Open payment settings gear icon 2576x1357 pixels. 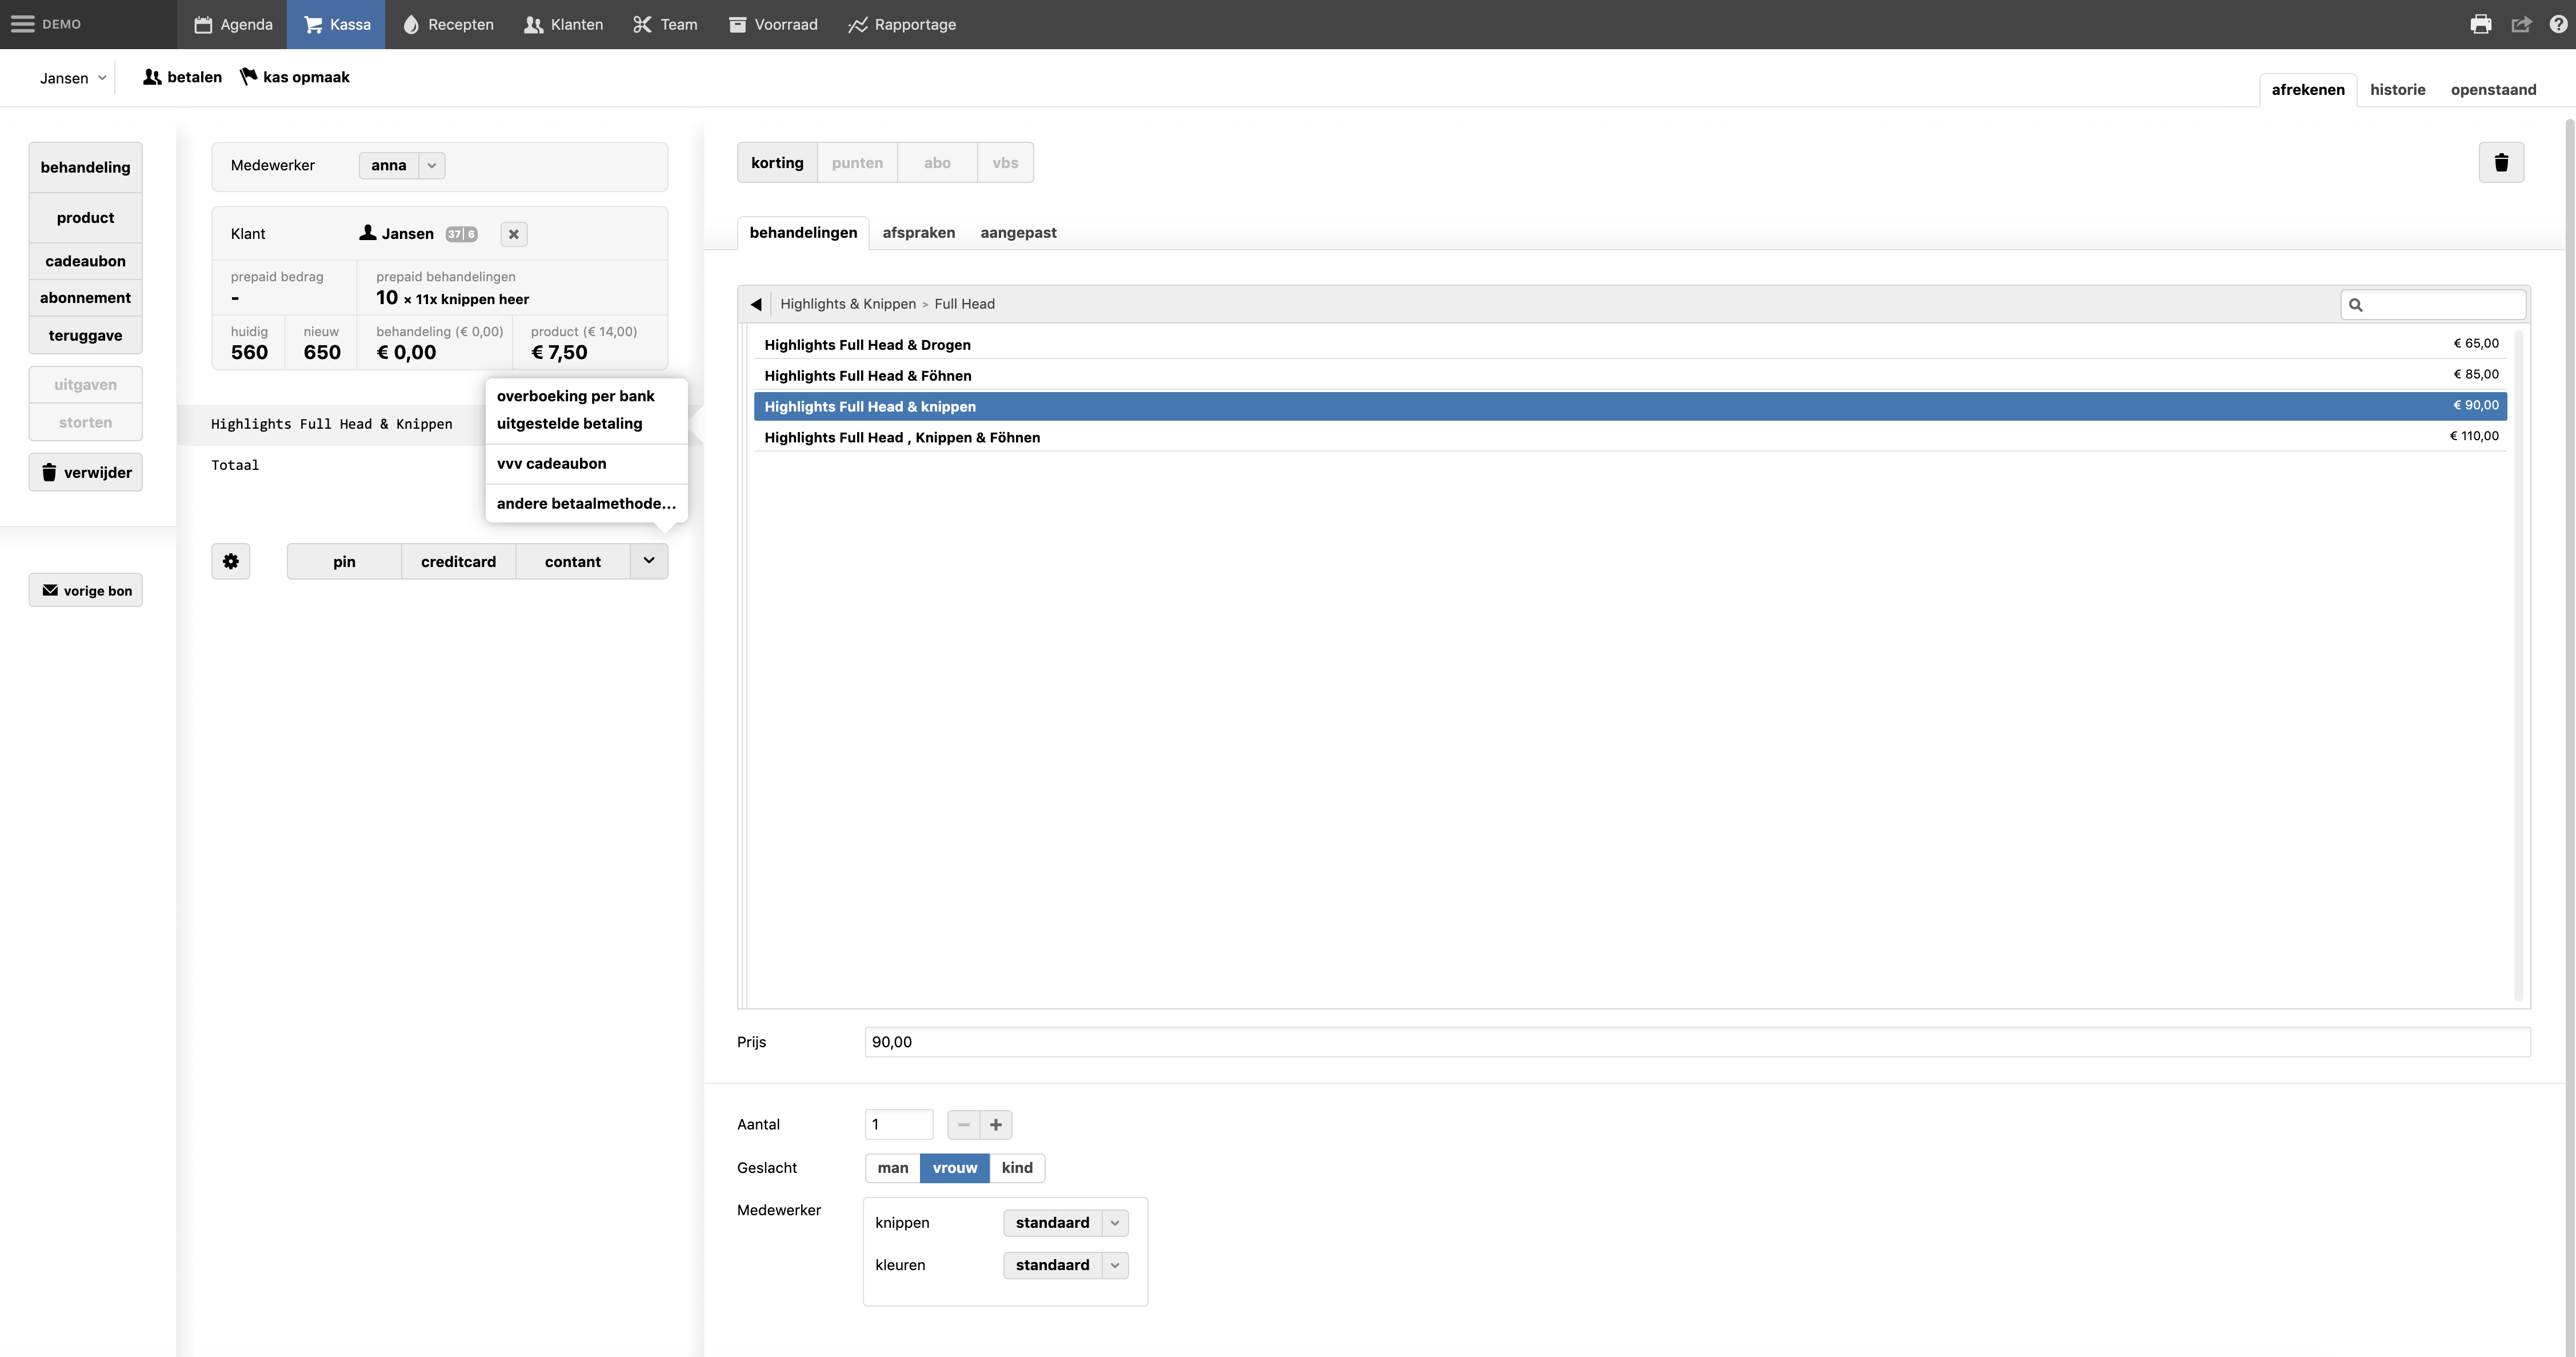[x=230, y=561]
